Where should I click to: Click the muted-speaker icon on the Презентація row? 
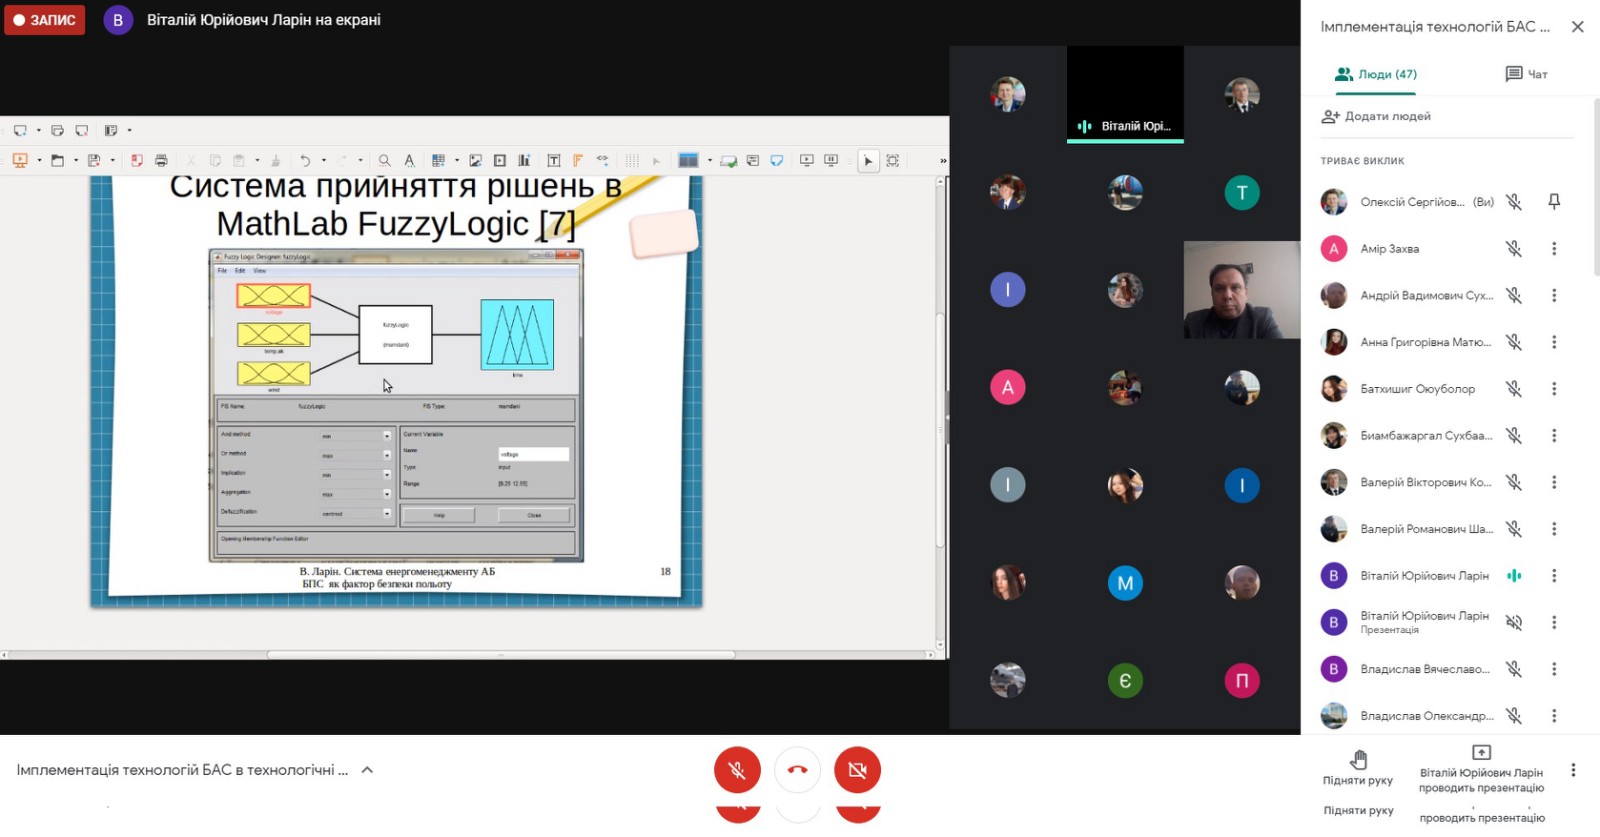(1514, 622)
